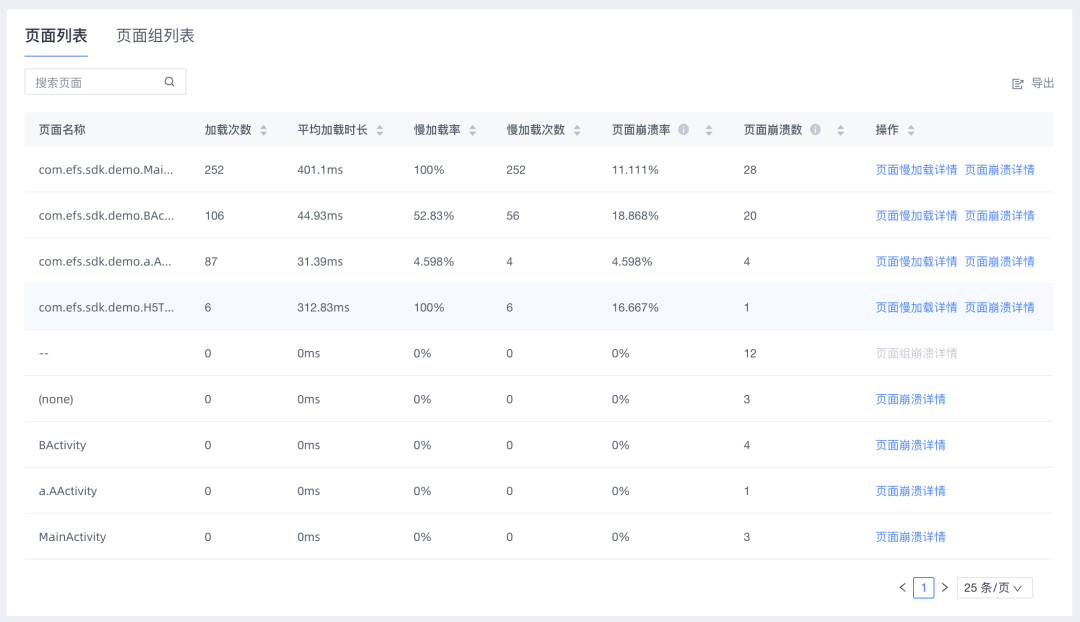Open 页面崩溃详情 for the BActivity row
1080x622 pixels.
pos(910,445)
